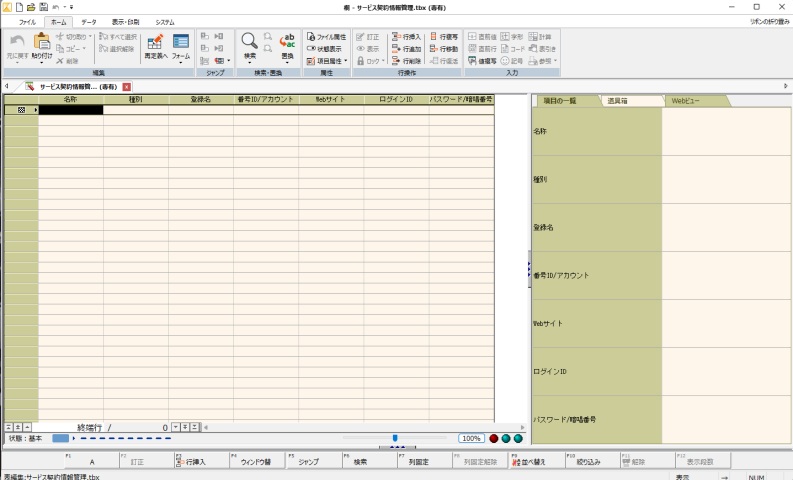793x480 pixels.
Task: Click F3 行挿入 function key button
Action: (201, 460)
